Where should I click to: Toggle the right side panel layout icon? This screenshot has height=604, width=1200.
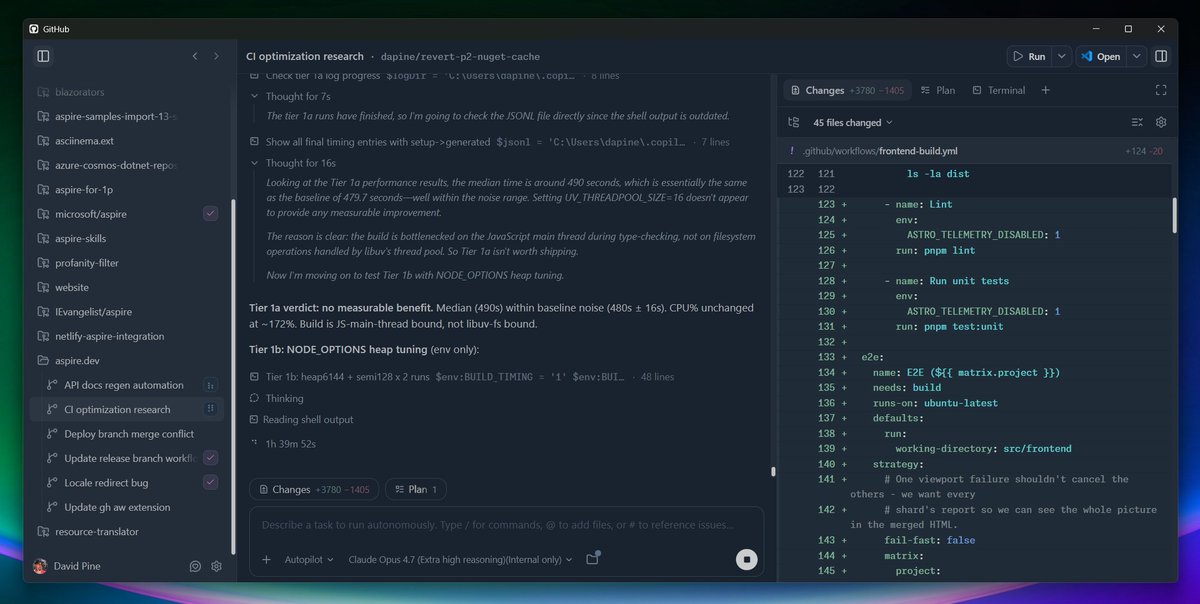tap(1161, 56)
